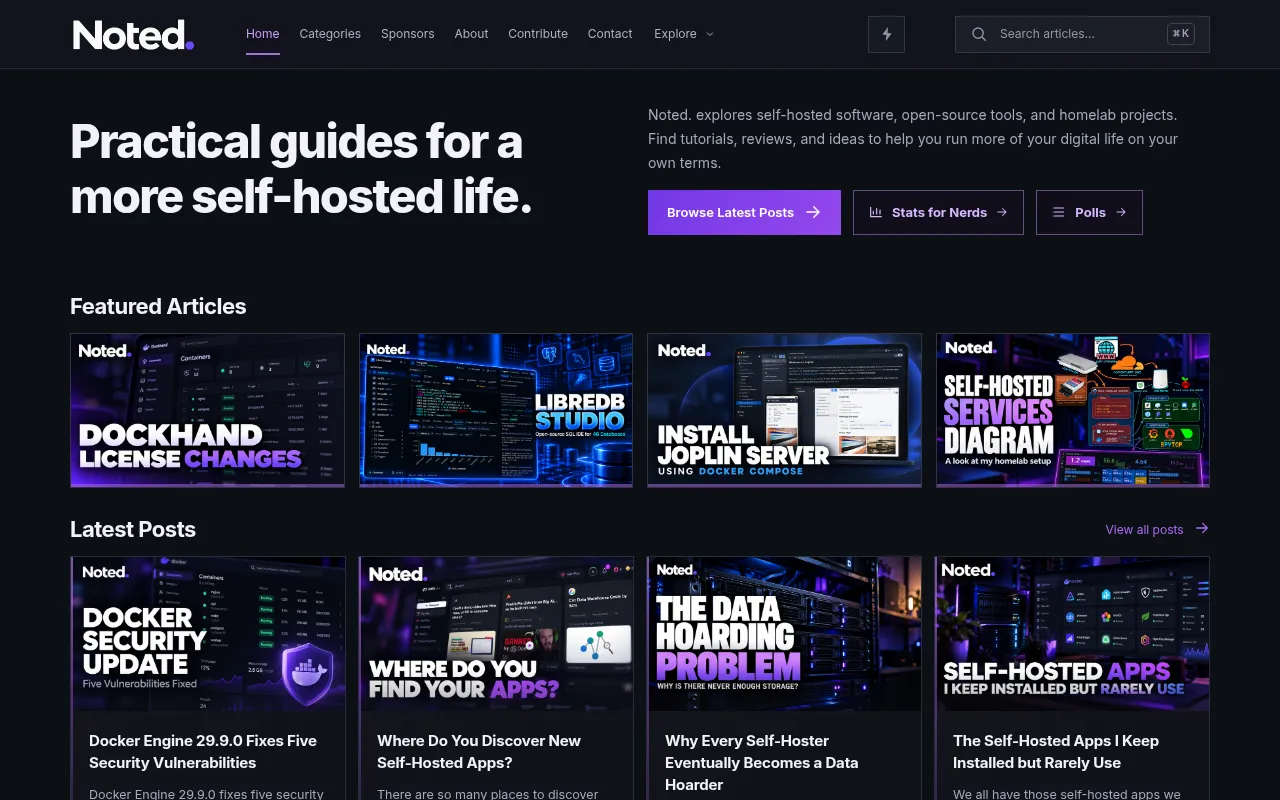Image resolution: width=1280 pixels, height=800 pixels.
Task: Click the arrow on Browse Latest Posts
Action: pos(813,212)
